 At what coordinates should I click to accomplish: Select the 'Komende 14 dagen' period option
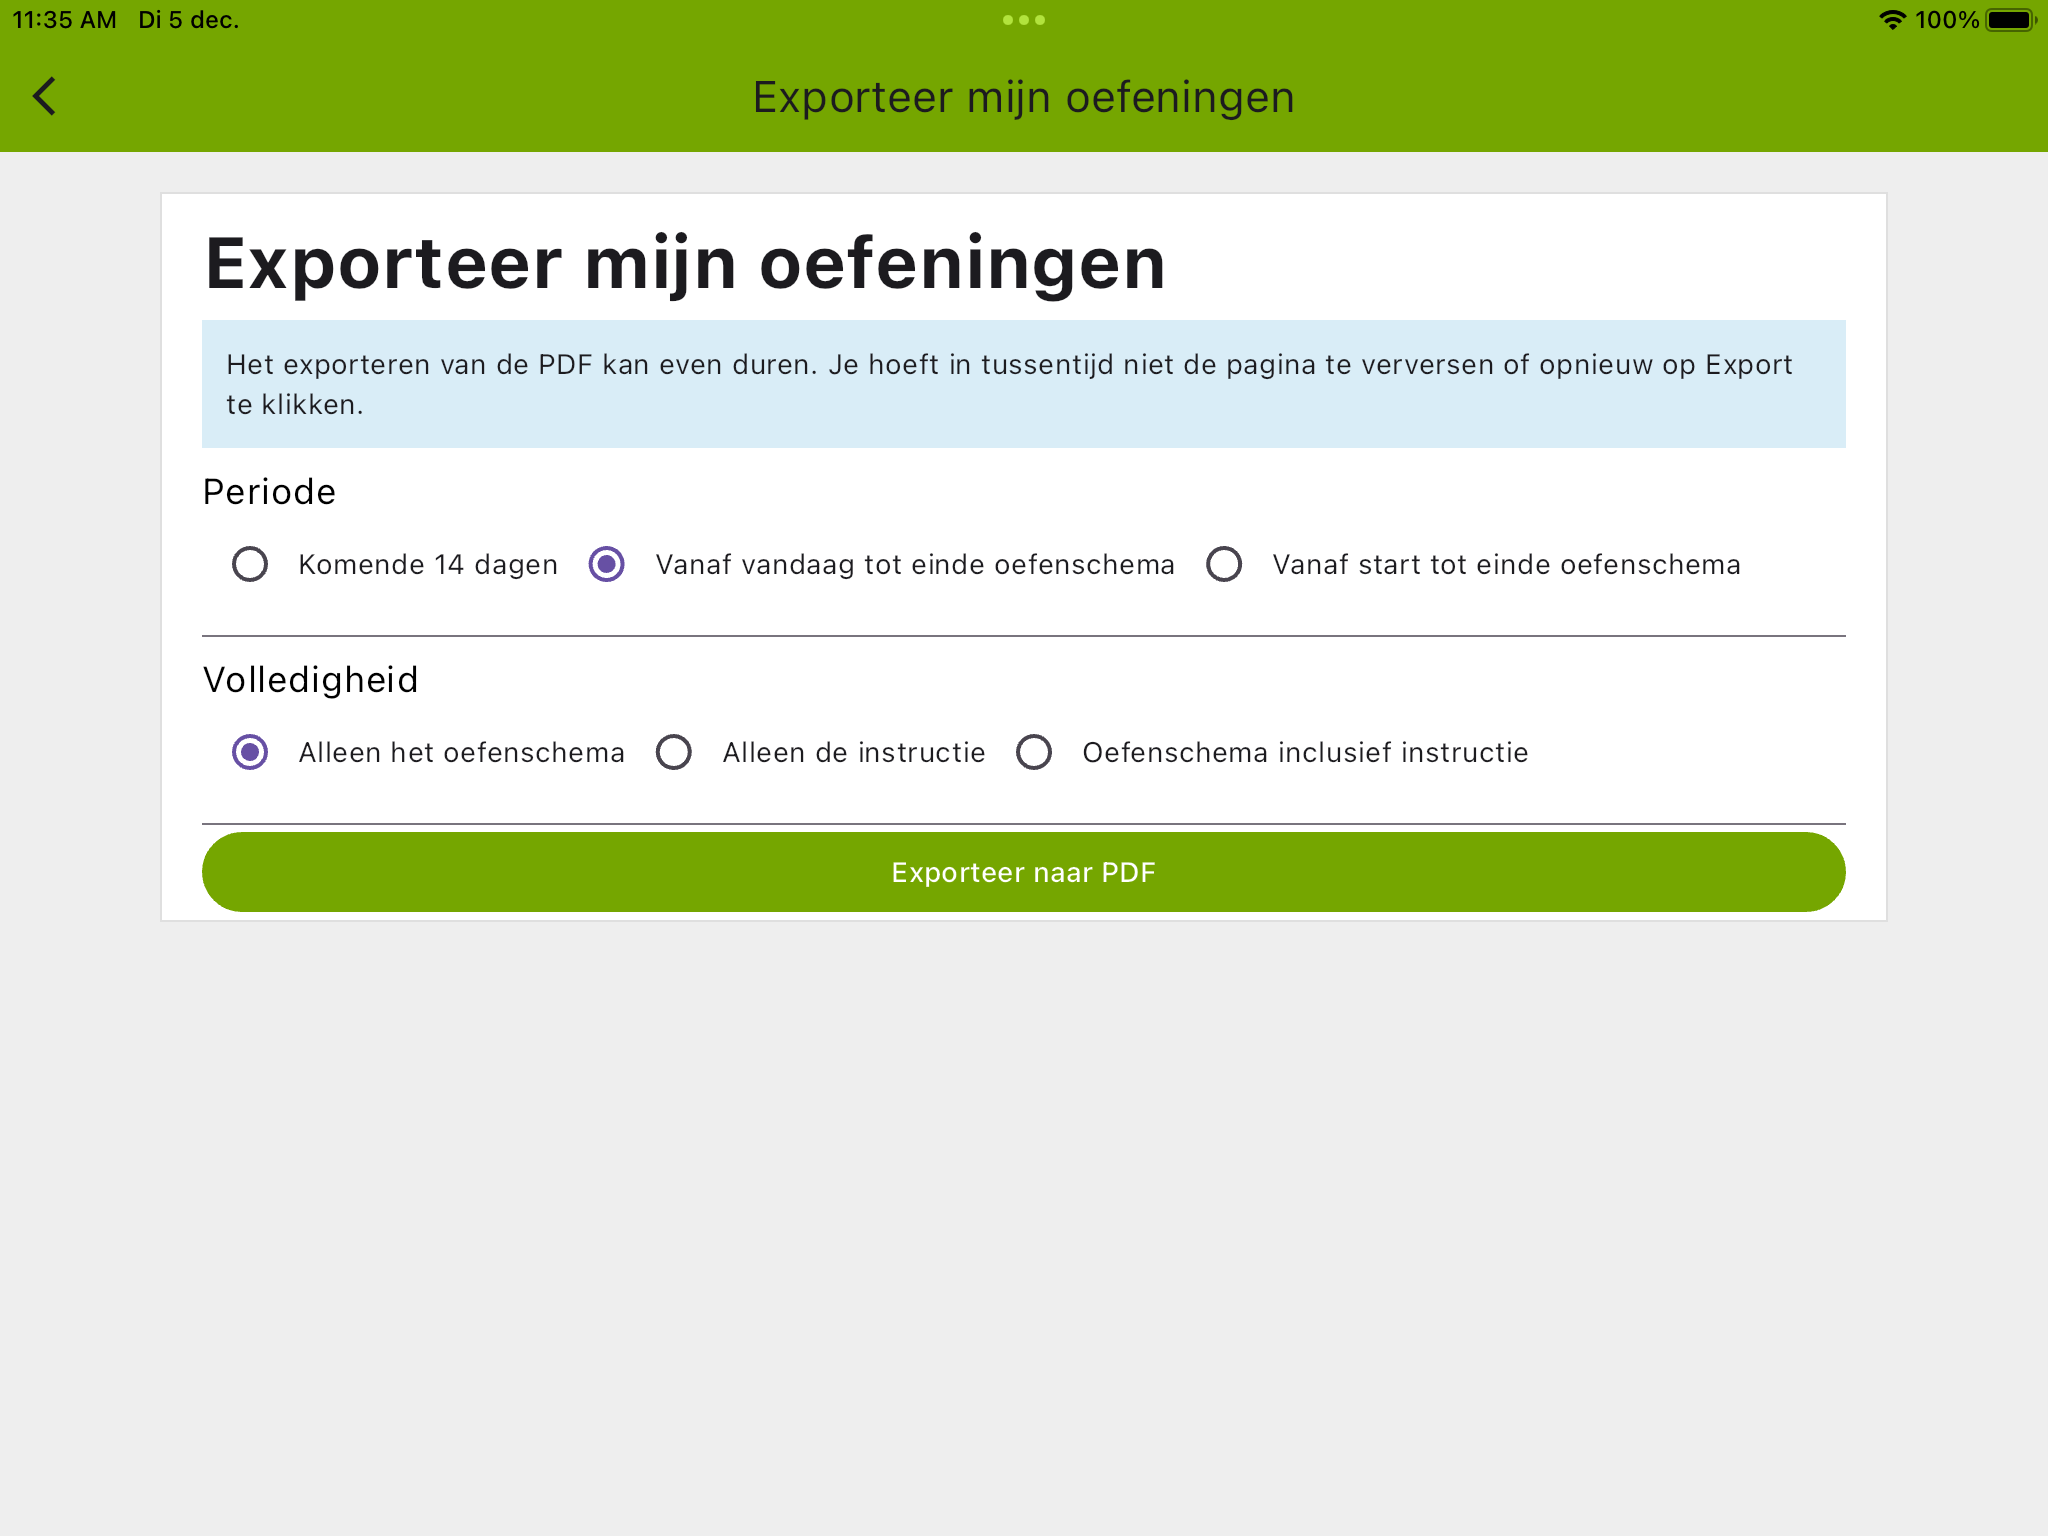point(250,564)
